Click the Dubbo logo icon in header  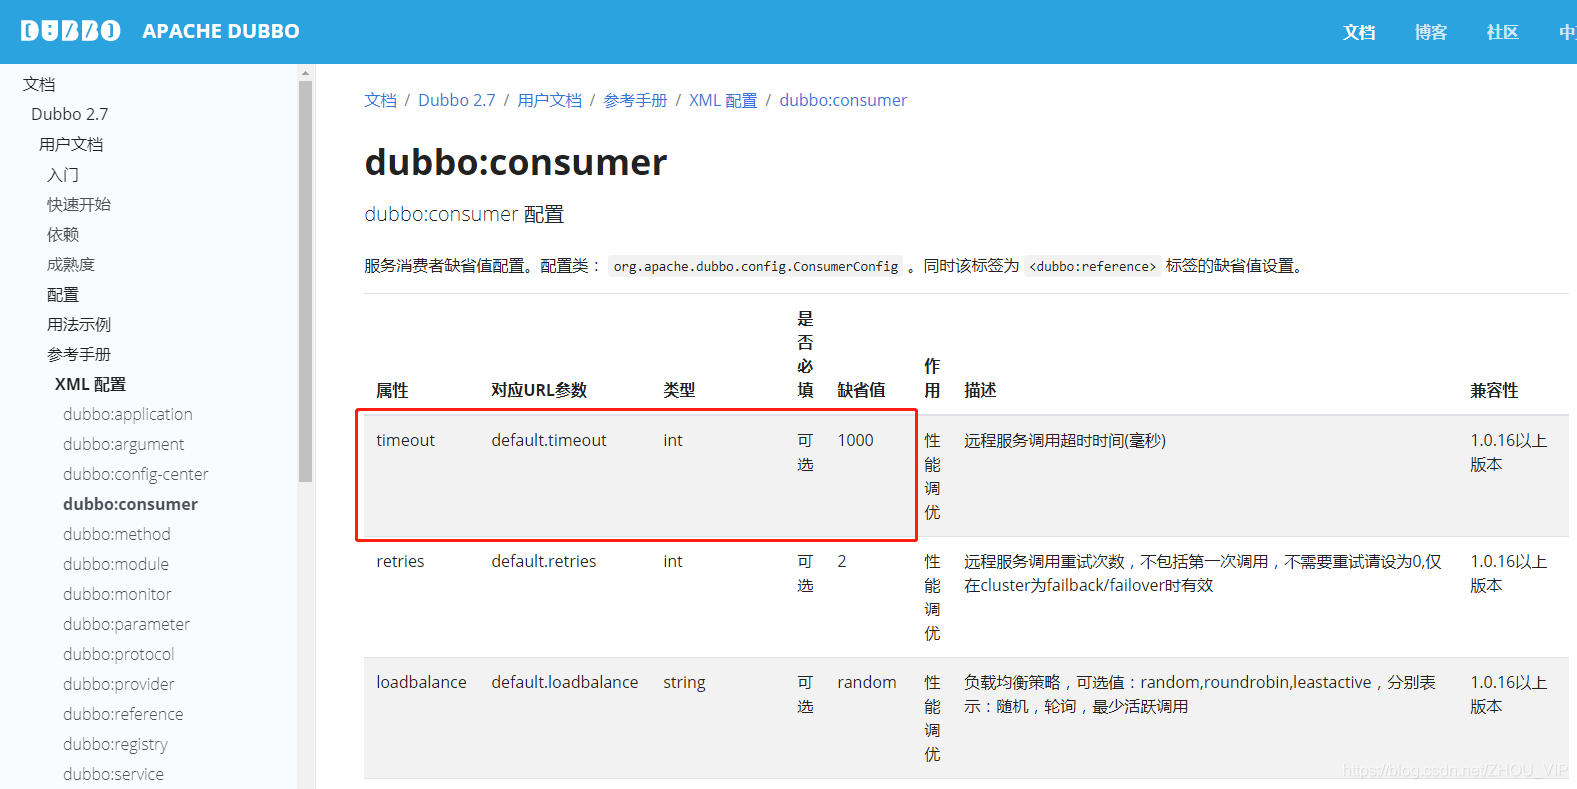[x=70, y=31]
